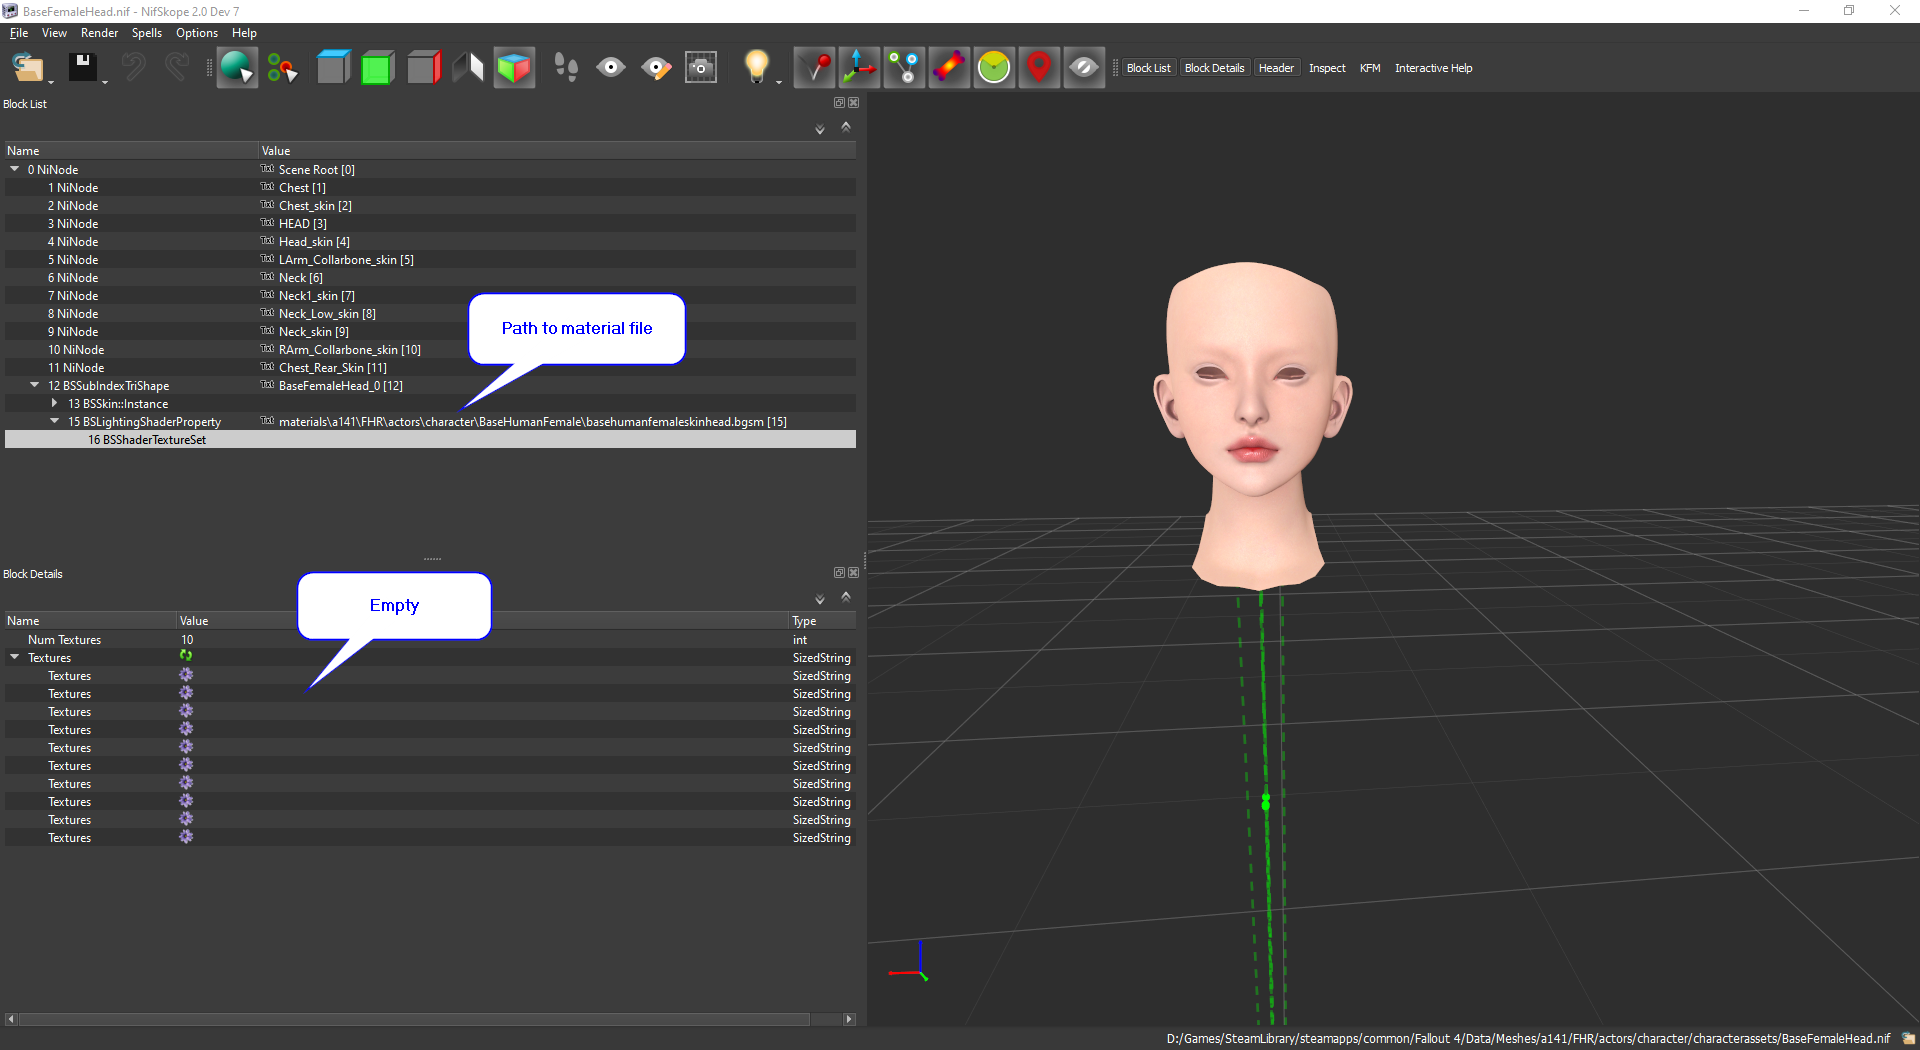Click the Load file folder icon
Viewport: 1920px width, 1050px height.
(x=27, y=68)
